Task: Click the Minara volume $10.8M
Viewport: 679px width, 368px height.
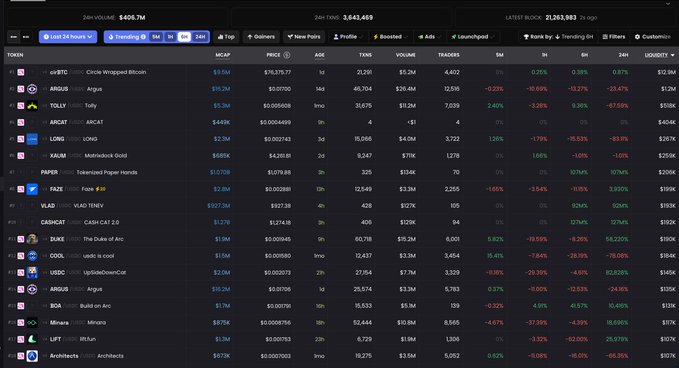Action: (406, 323)
